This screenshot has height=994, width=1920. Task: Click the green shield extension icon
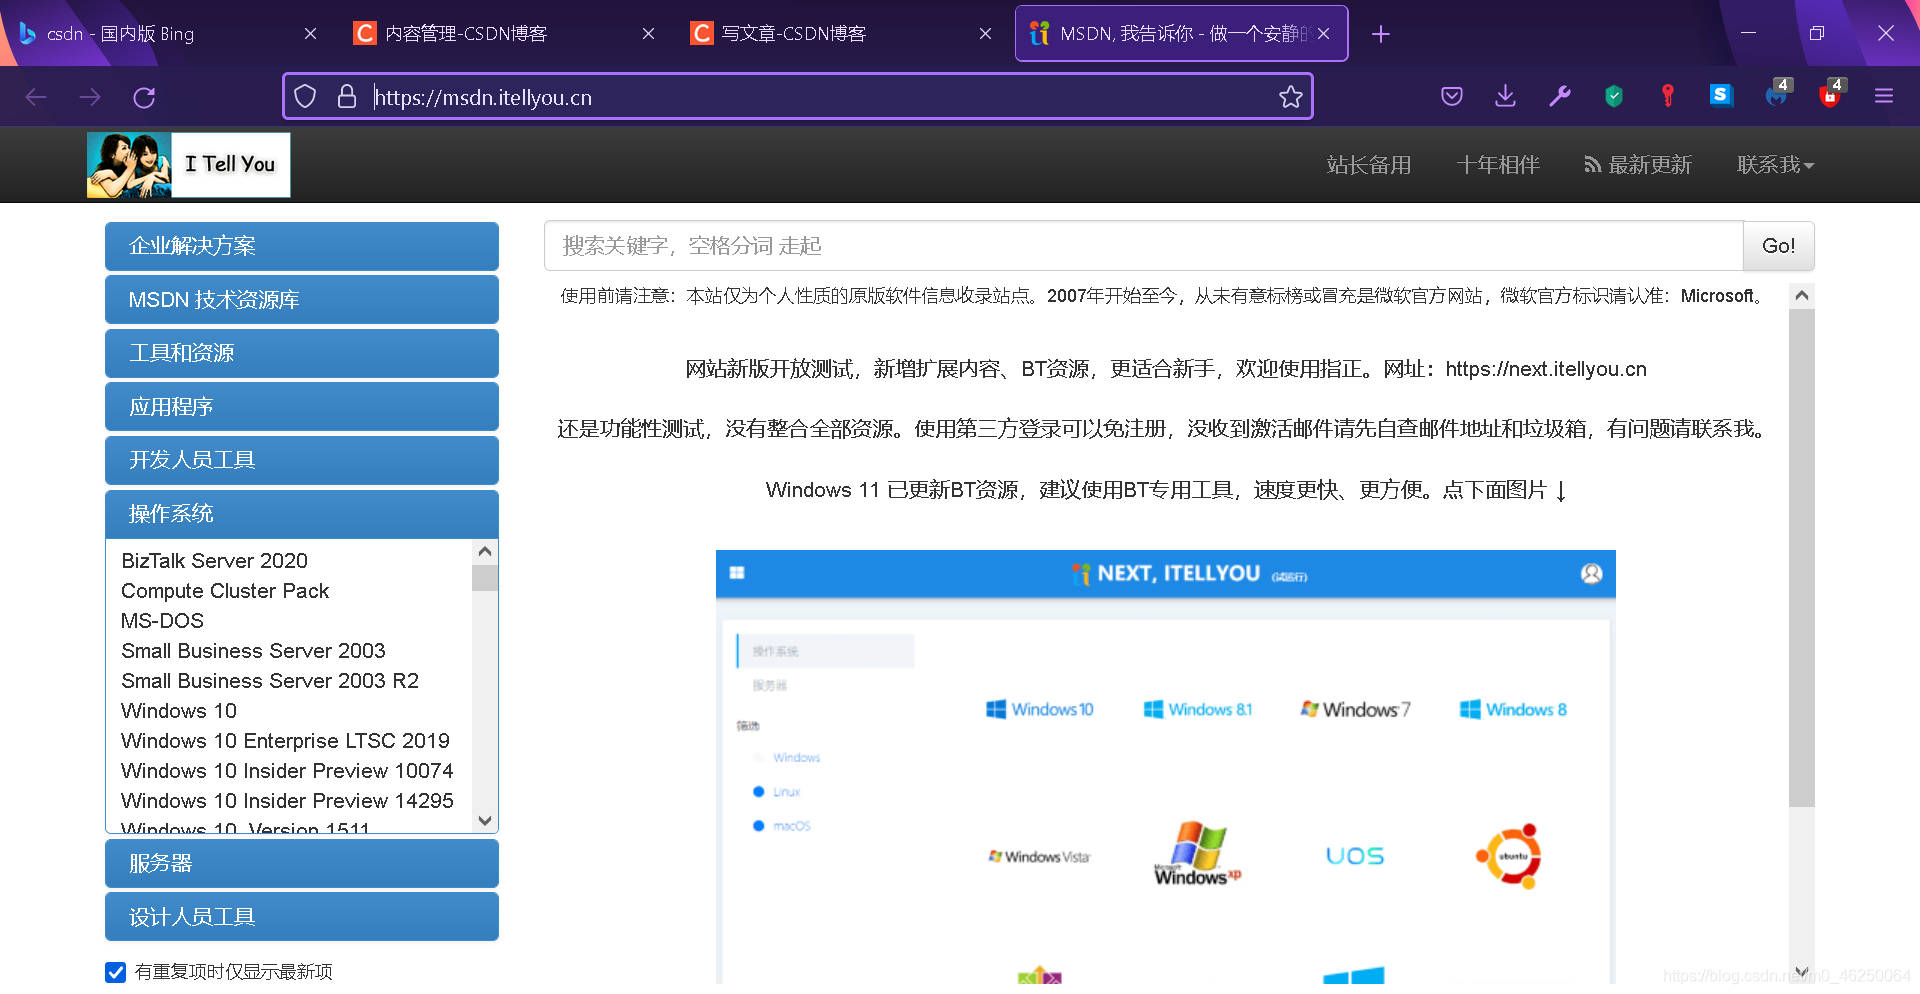(x=1613, y=96)
